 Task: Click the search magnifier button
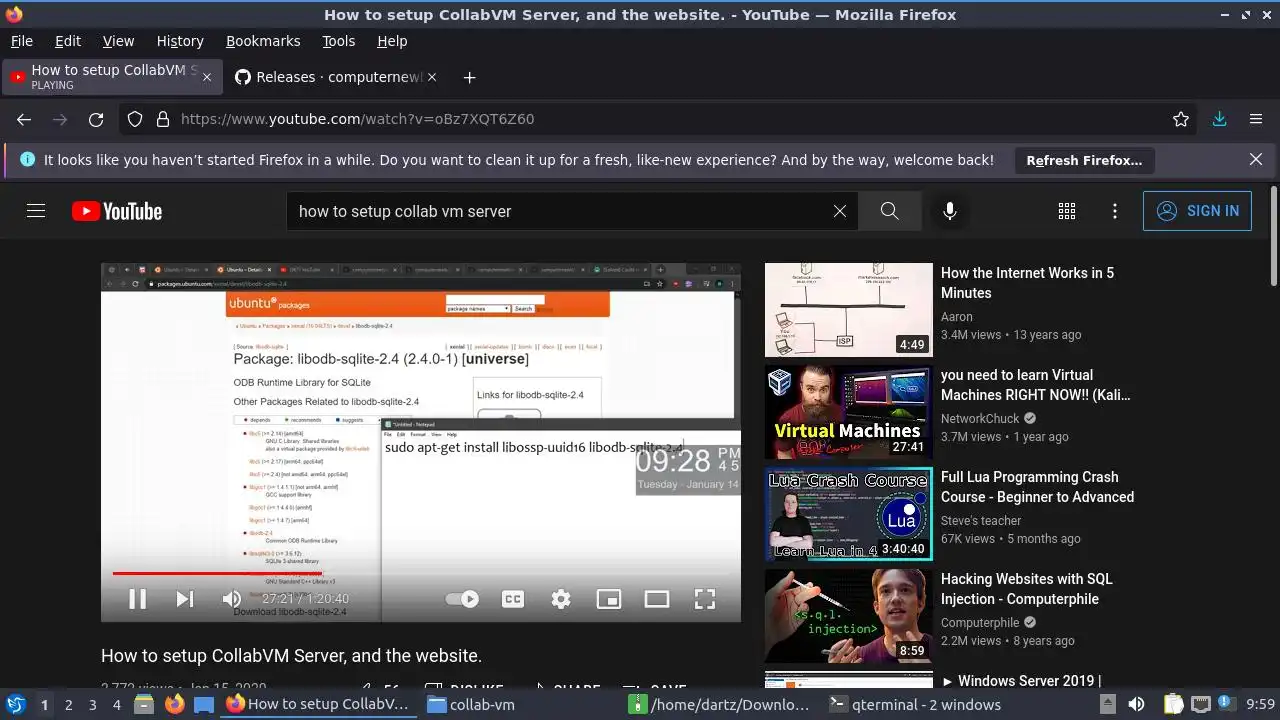(889, 211)
